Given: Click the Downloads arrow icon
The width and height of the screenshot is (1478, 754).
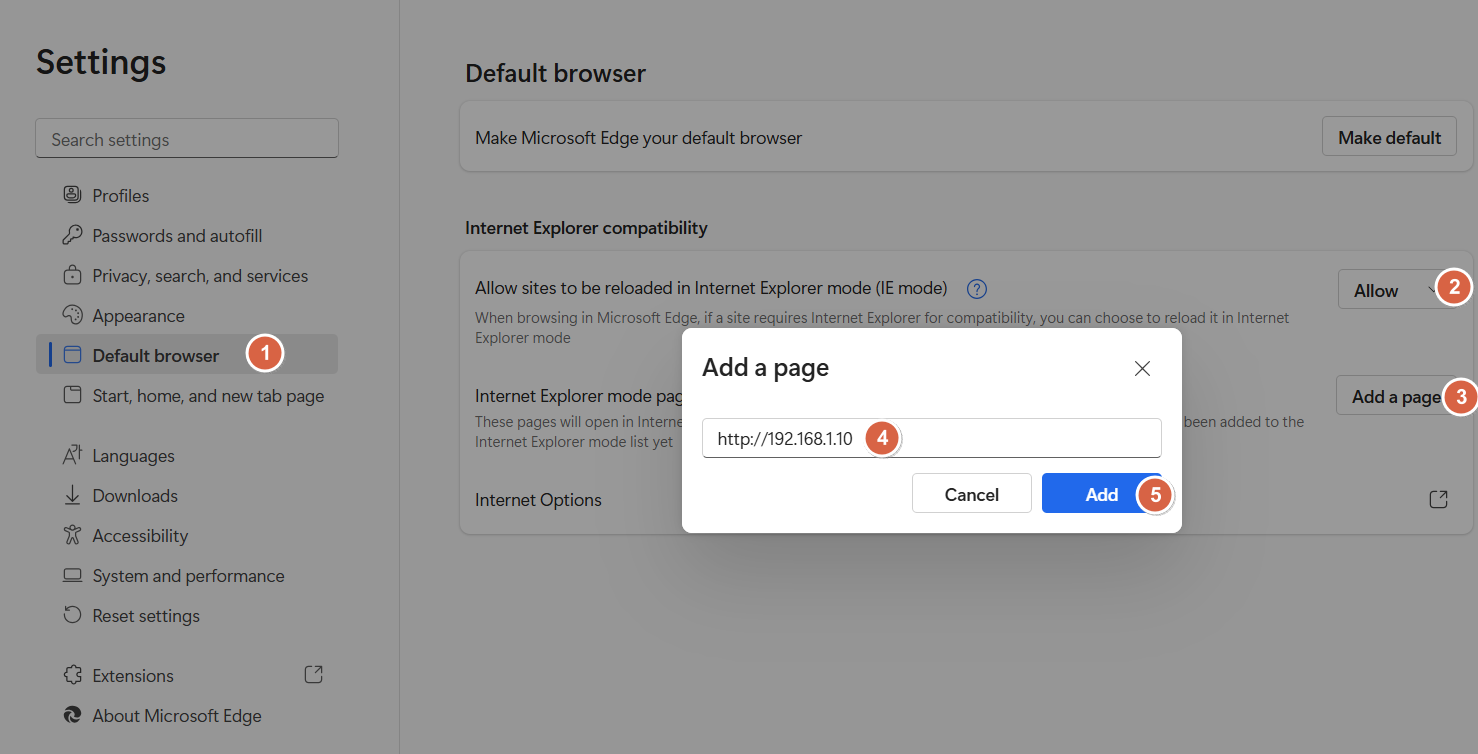Looking at the screenshot, I should click(x=72, y=495).
